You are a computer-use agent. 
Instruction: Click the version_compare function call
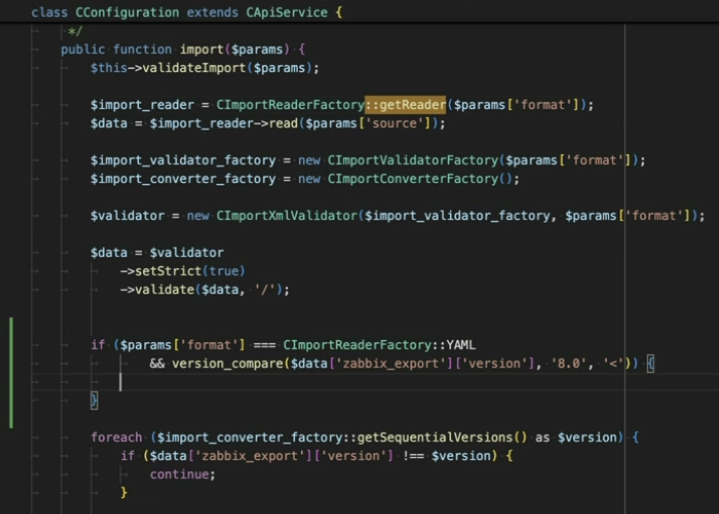(228, 363)
